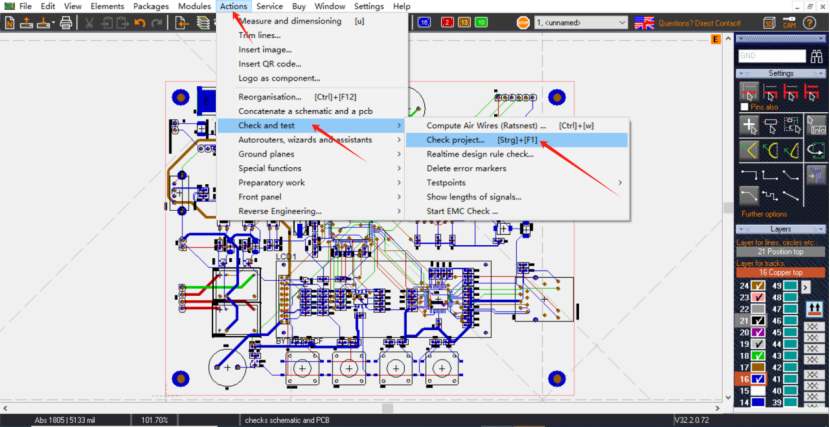The width and height of the screenshot is (830, 427).
Task: Open the CAM export icon
Action: pyautogui.click(x=789, y=23)
